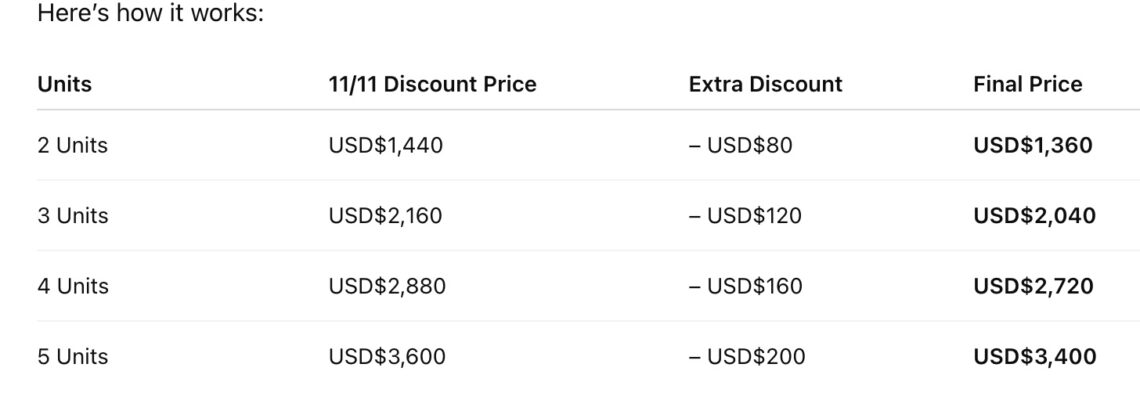The image size is (1140, 400).
Task: Click the "11/11 Discount Price" column header
Action: (432, 85)
